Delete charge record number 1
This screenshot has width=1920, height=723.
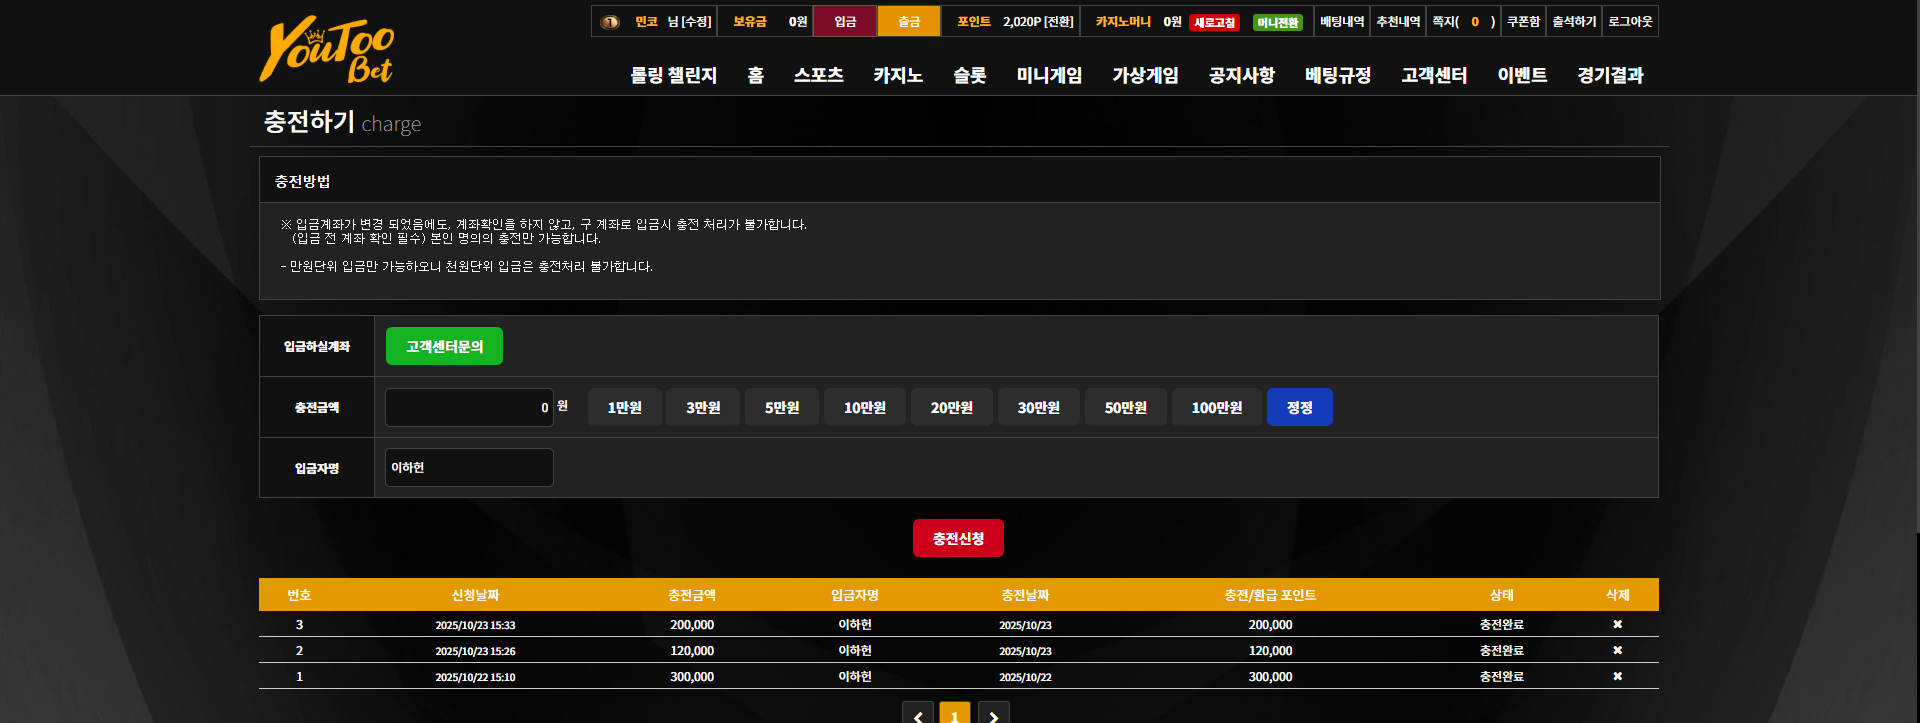[1617, 676]
